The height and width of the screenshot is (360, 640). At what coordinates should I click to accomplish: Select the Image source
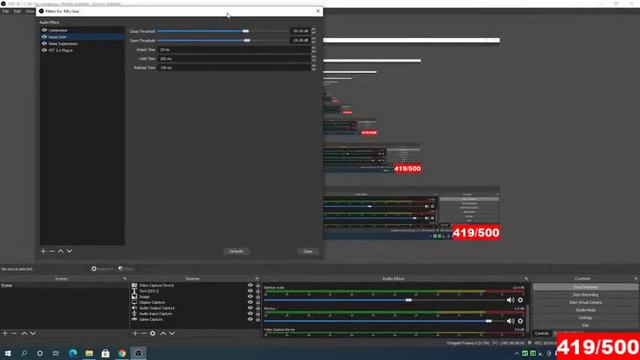[144, 297]
